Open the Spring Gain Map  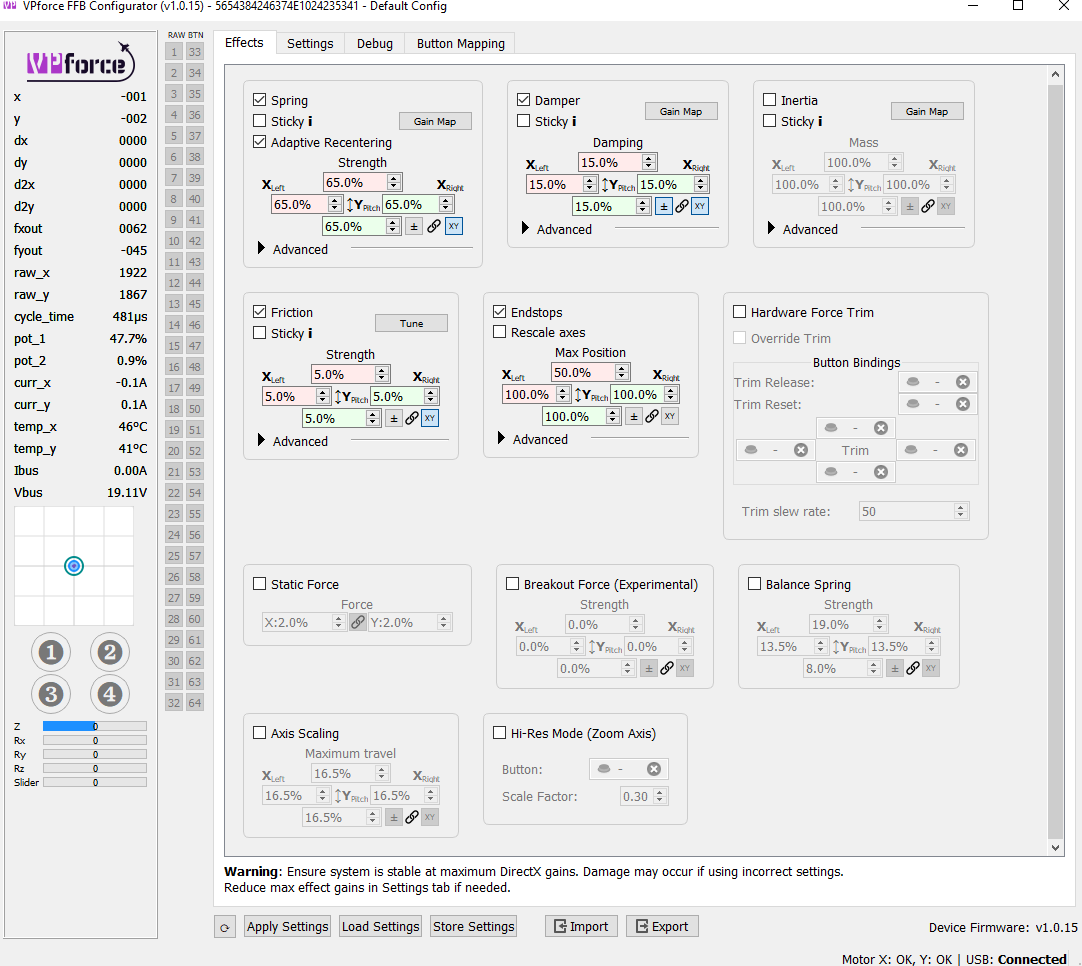pos(435,121)
